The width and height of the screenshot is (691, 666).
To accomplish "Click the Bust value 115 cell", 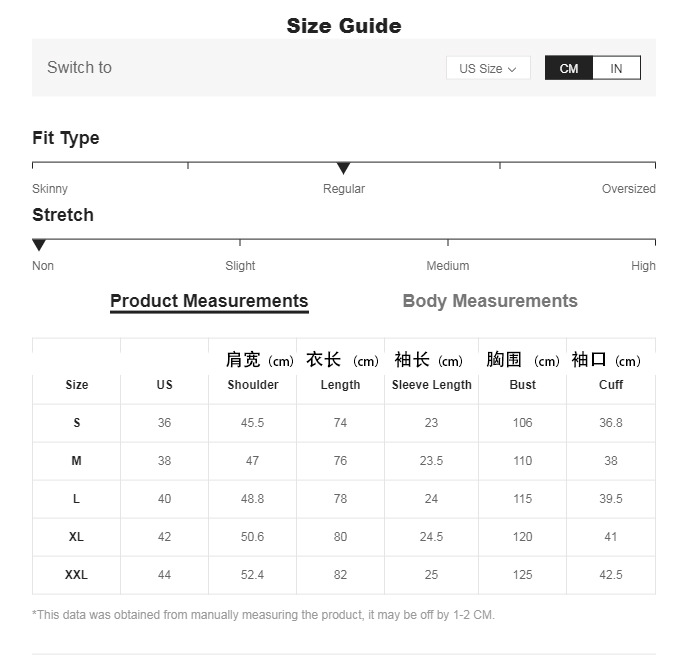I will pyautogui.click(x=522, y=499).
